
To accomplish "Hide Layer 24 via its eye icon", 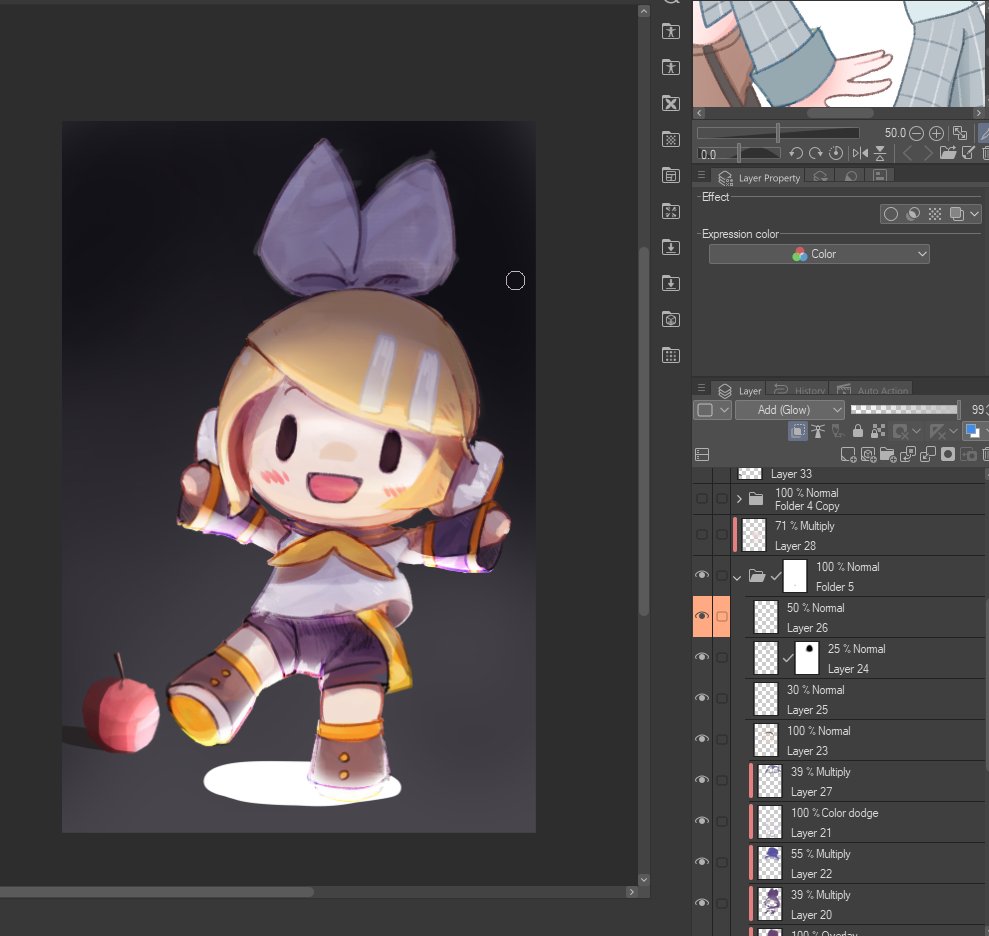I will click(x=702, y=657).
